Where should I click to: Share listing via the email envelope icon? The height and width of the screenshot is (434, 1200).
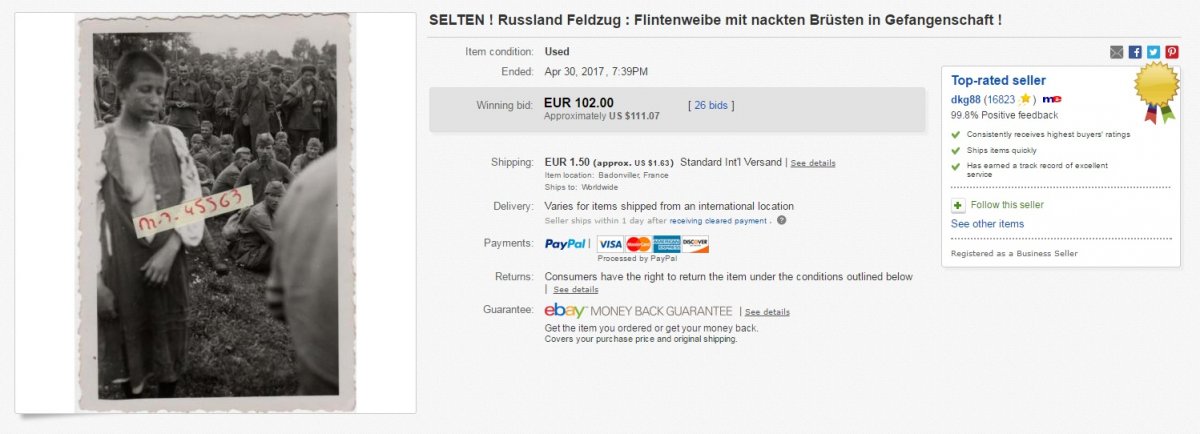(x=1116, y=52)
